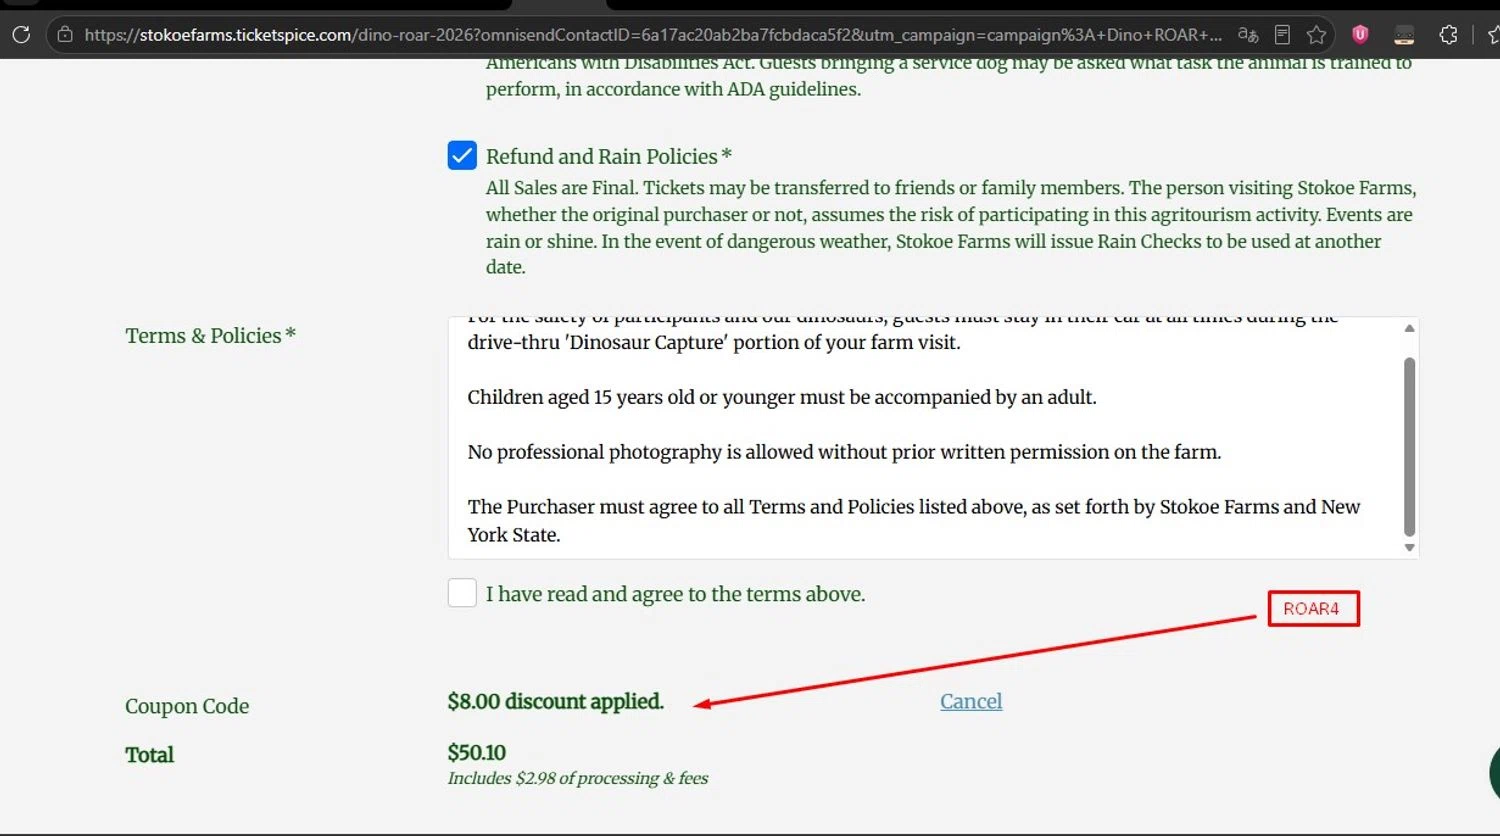
Task: Click the 'Refund and Rain Policies' heading
Action: tap(609, 156)
